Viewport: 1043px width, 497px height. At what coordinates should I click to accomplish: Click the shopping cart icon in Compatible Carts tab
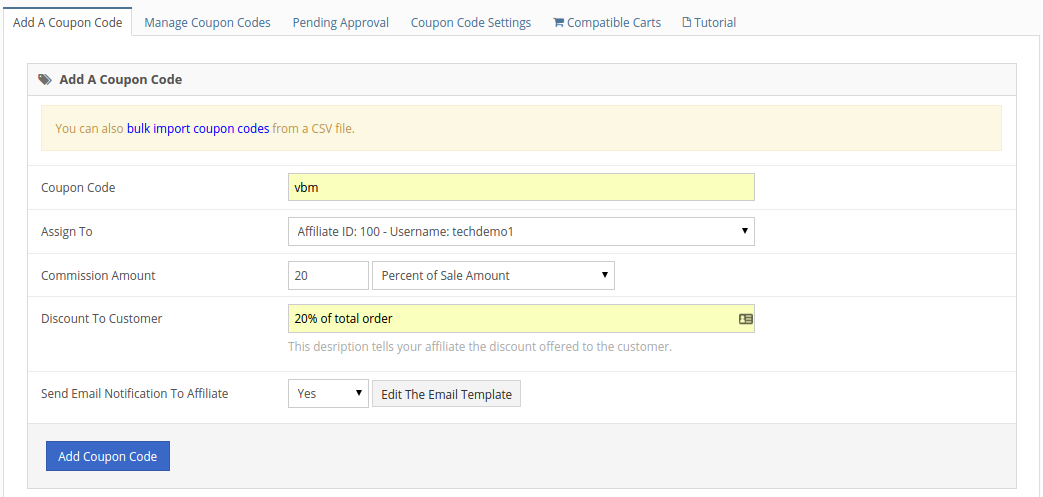[x=558, y=22]
